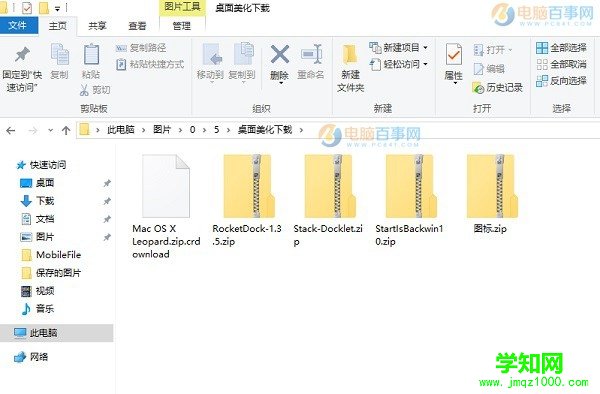Image resolution: width=600 pixels, height=394 pixels.
Task: Click 此电脑 in the address bar
Action: [x=121, y=130]
